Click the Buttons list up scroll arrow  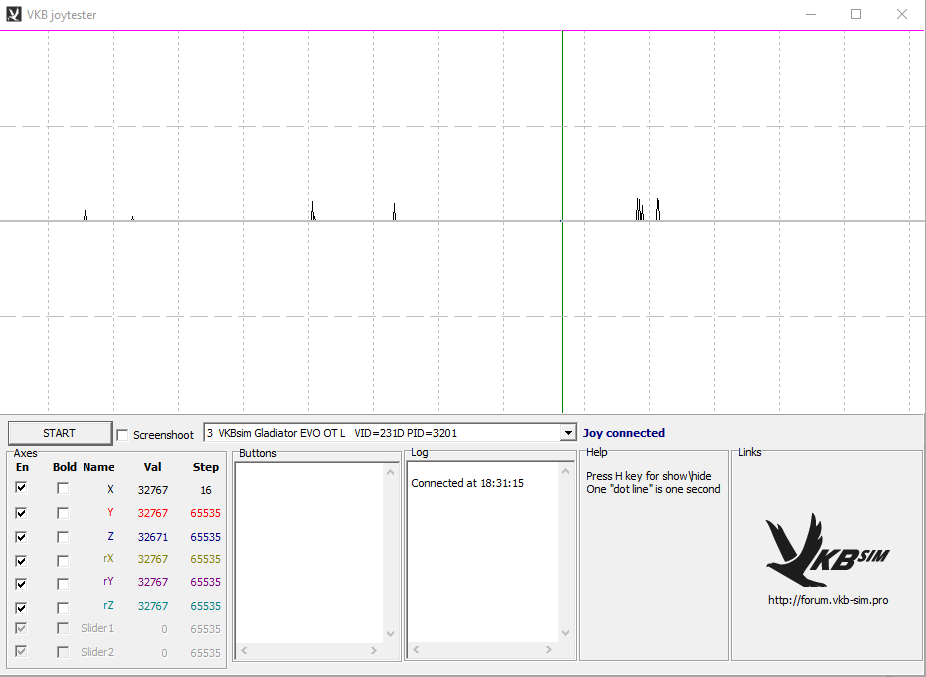tap(390, 472)
